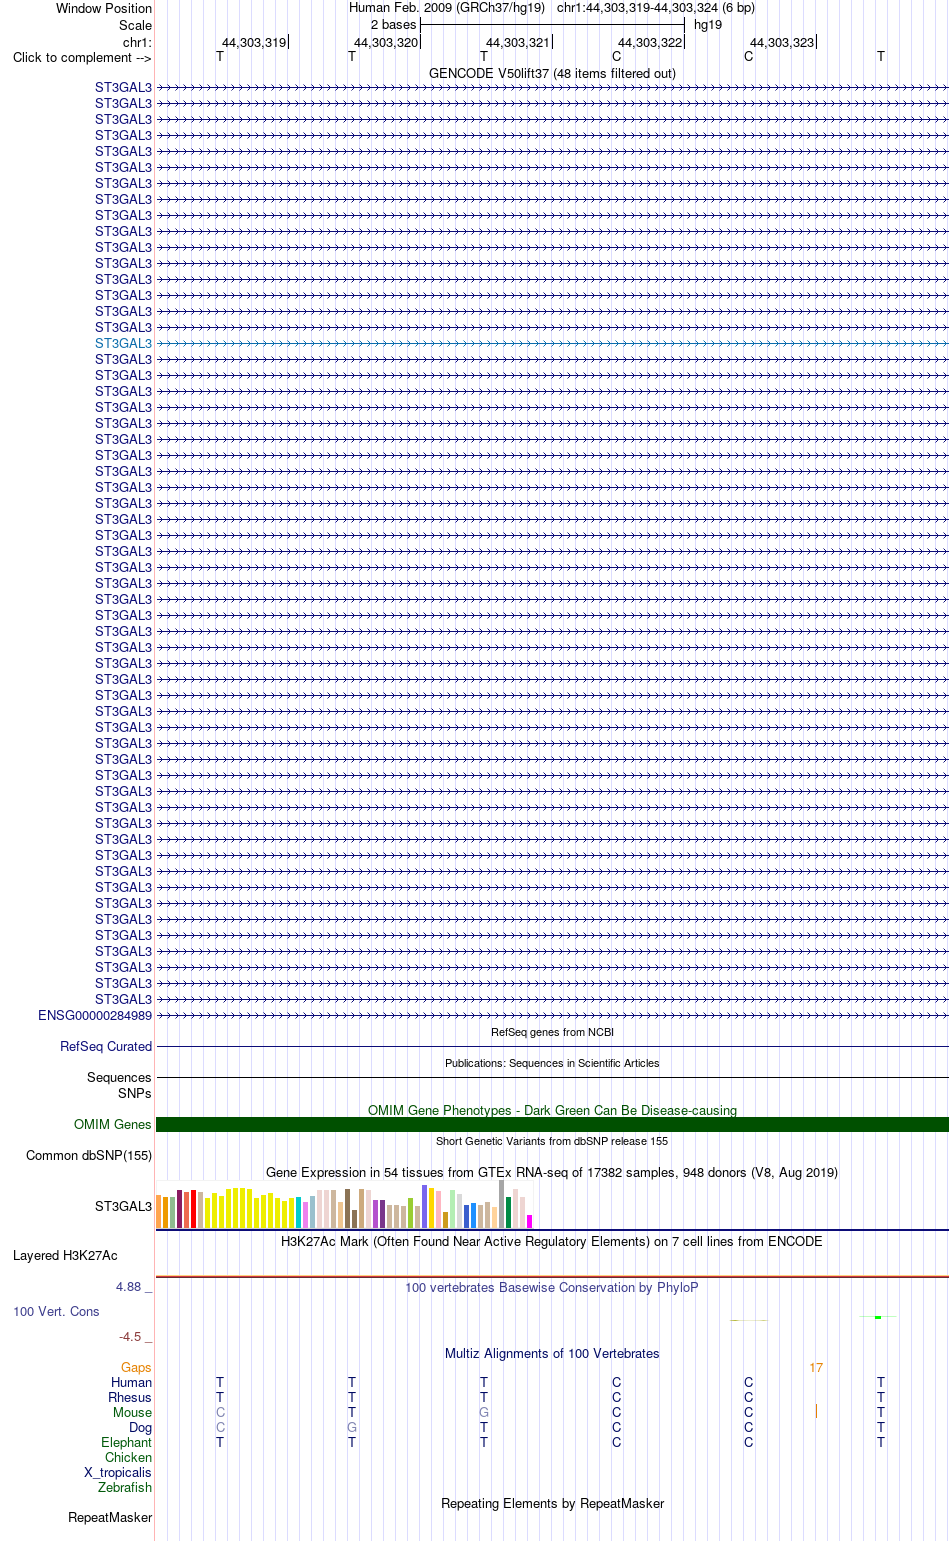Screen dimensions: 950x1541
Task: Open the ENSG00000284989 gene label
Action: click(95, 1015)
